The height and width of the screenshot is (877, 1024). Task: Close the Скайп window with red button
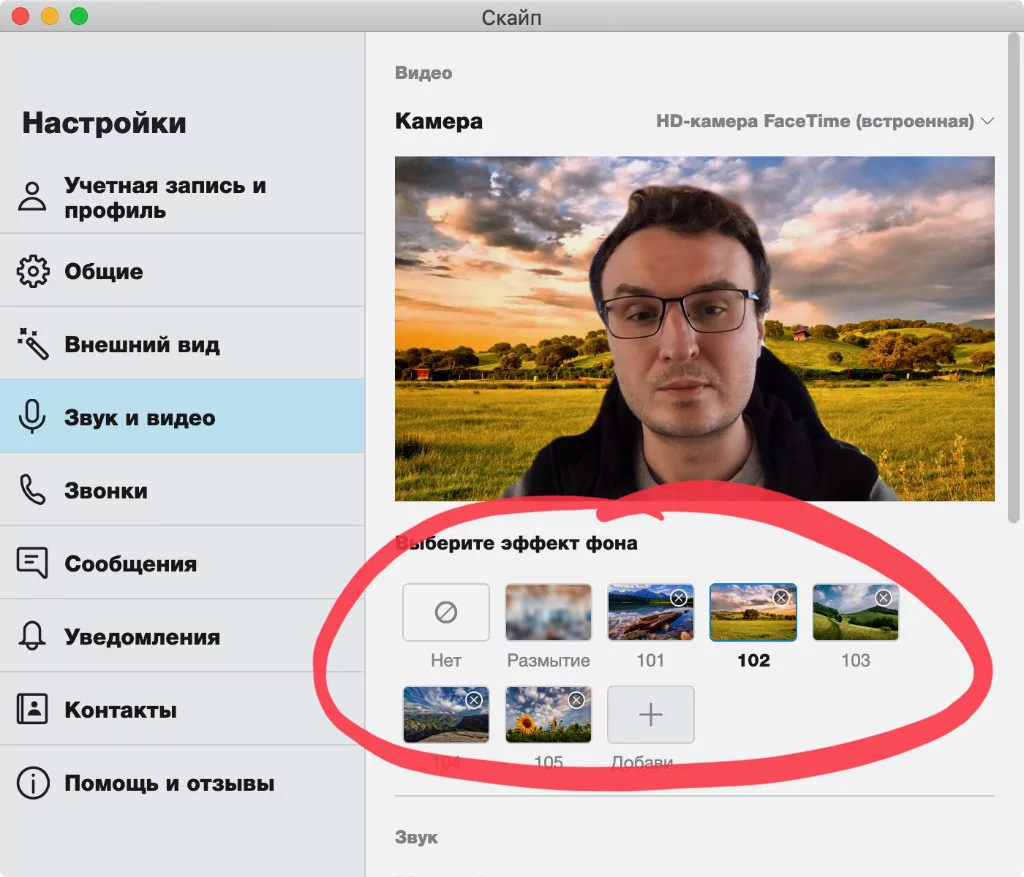[21, 16]
